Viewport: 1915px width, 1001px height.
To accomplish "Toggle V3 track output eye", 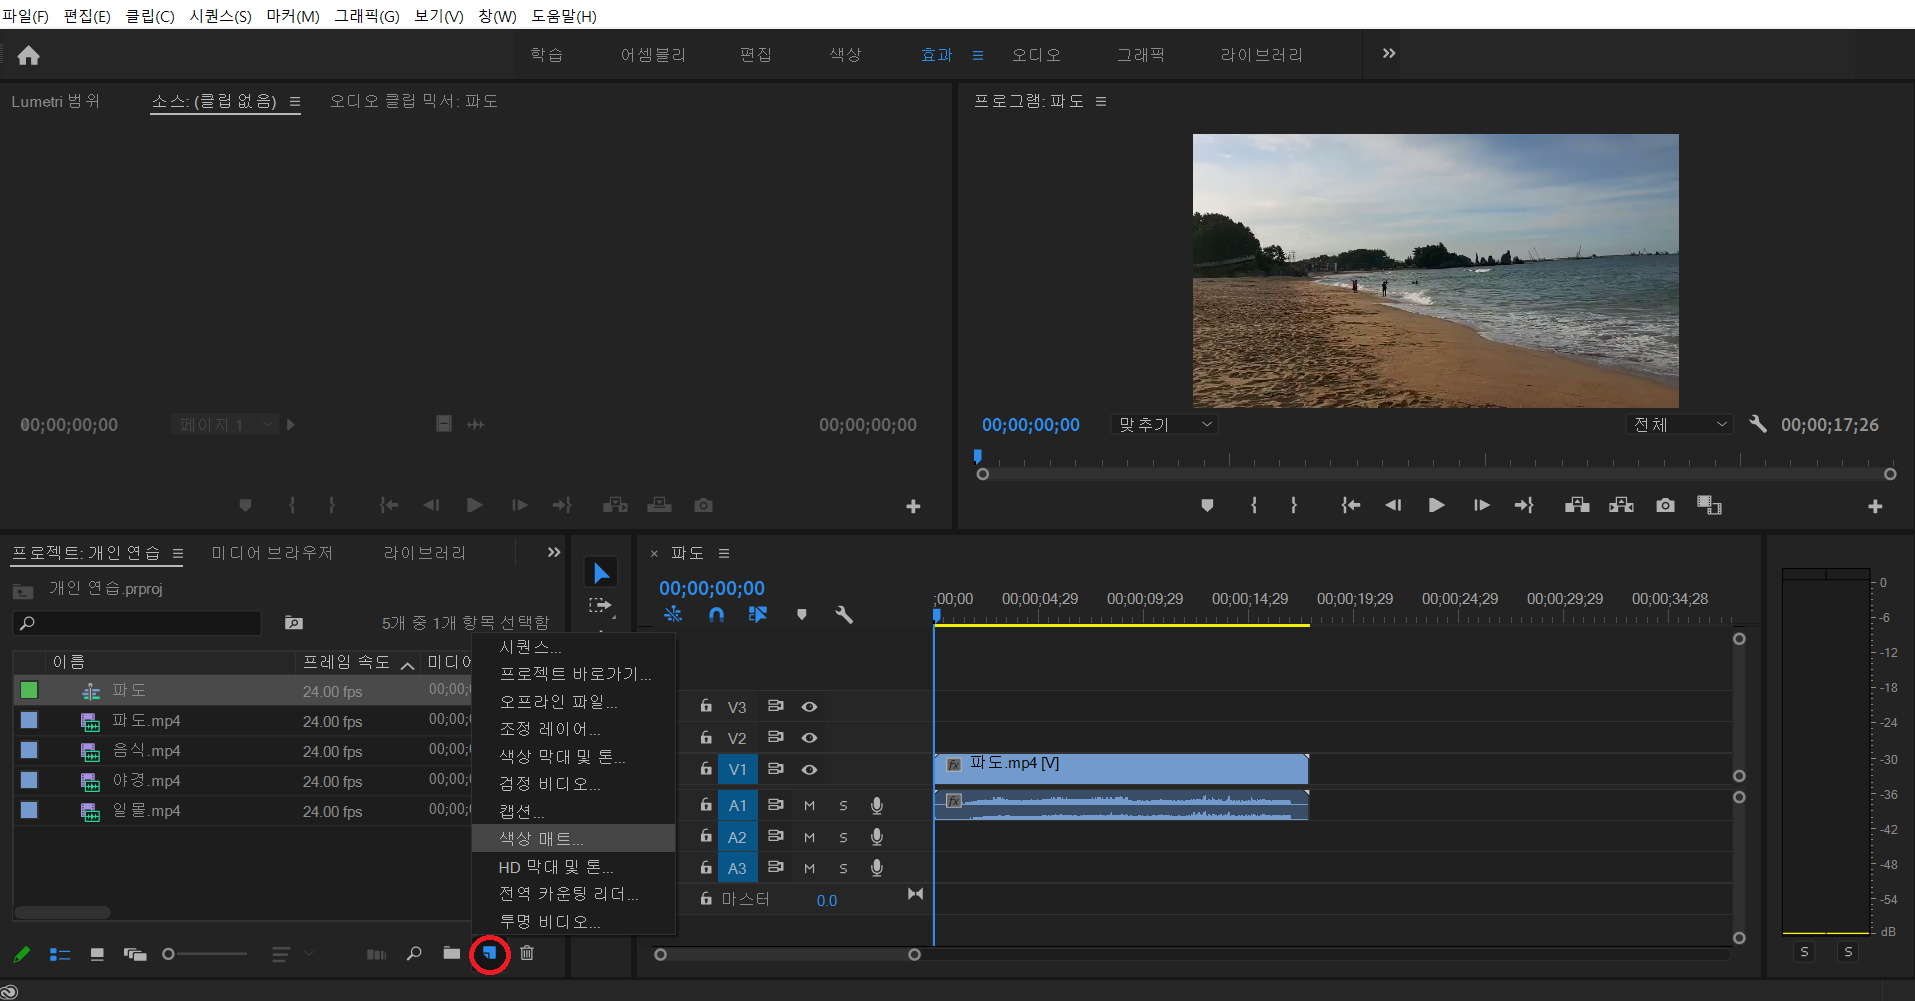I will tap(810, 707).
